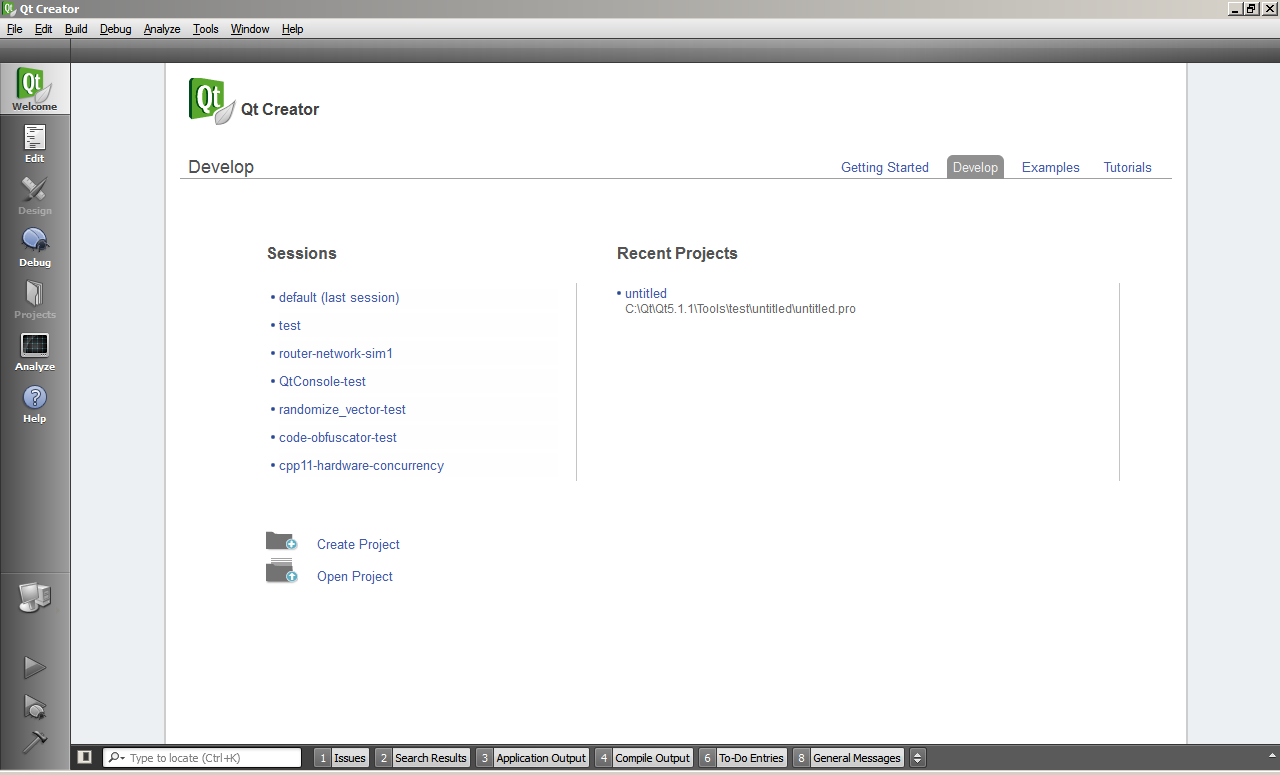
Task: Open the code-obfuscator-test session
Action: [x=338, y=437]
